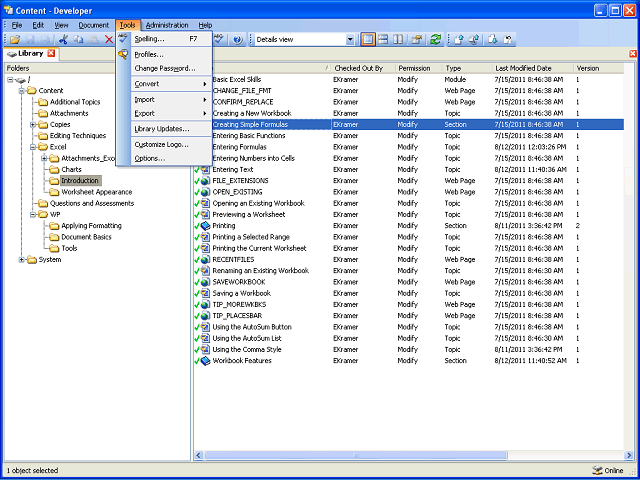Choose Spelling... from Tools menu
This screenshot has width=640, height=480.
point(171,39)
